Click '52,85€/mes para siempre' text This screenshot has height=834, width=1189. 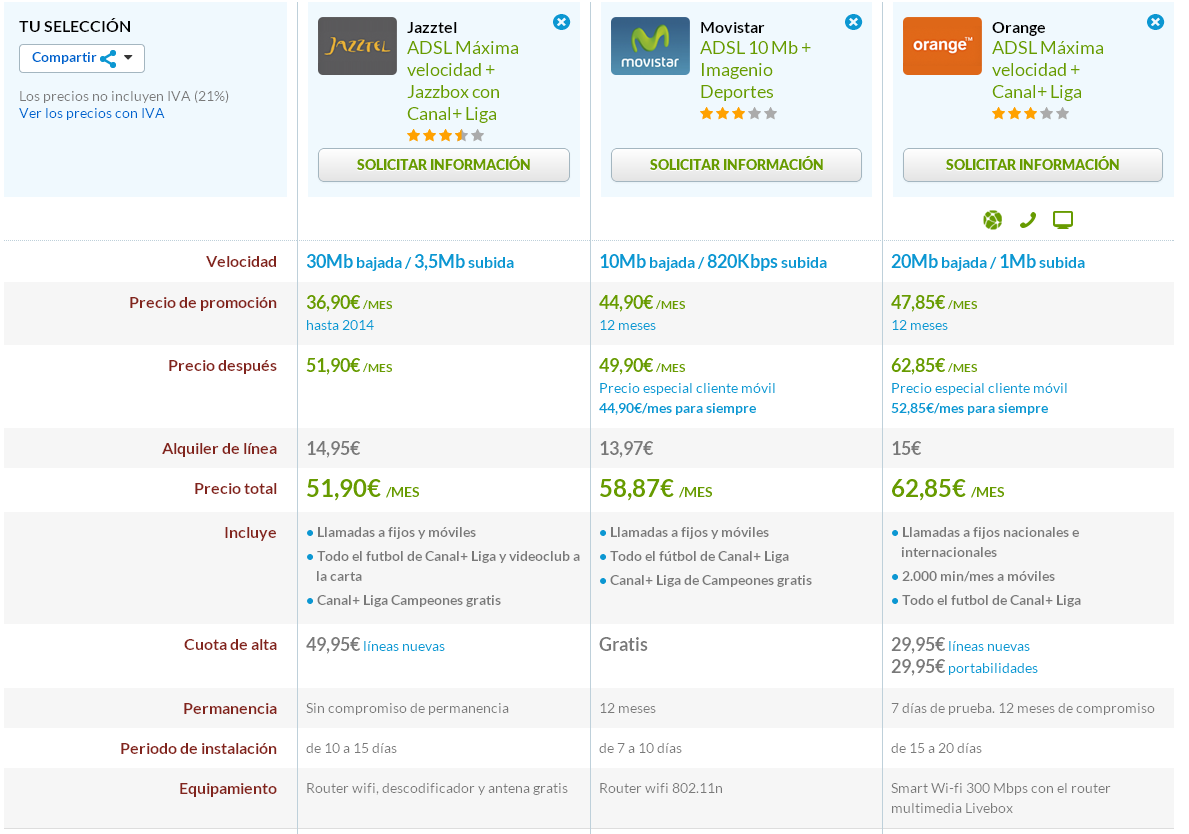(x=969, y=408)
